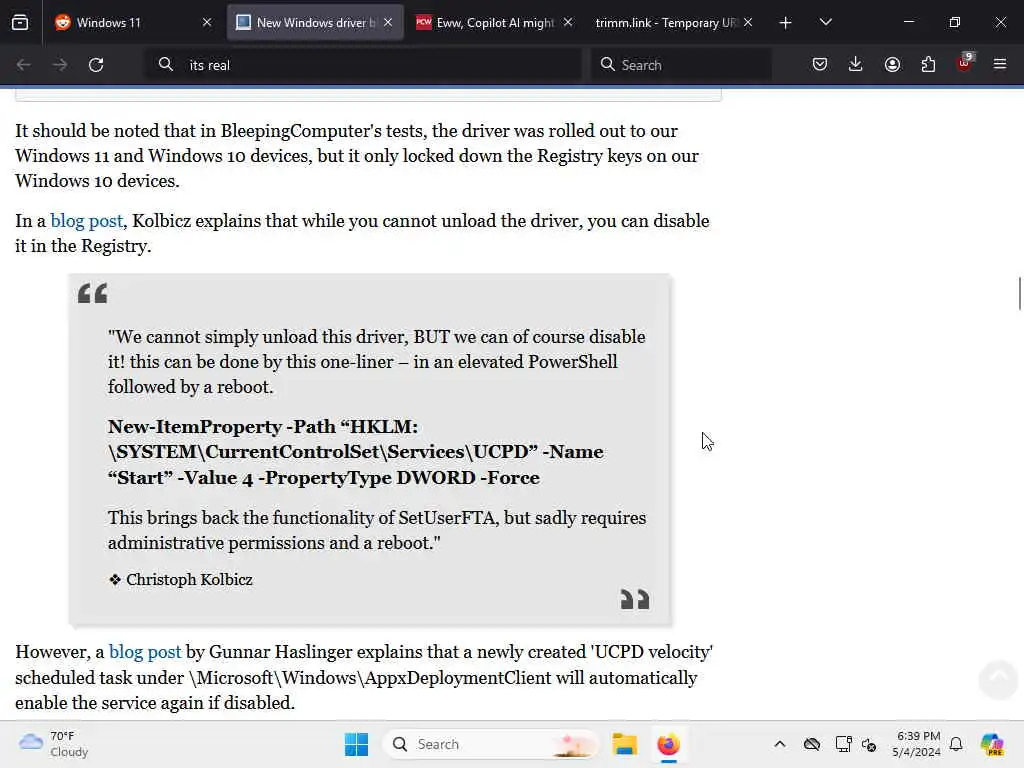Image resolution: width=1024 pixels, height=768 pixels.
Task: Focus the browser Search box
Action: tap(681, 65)
